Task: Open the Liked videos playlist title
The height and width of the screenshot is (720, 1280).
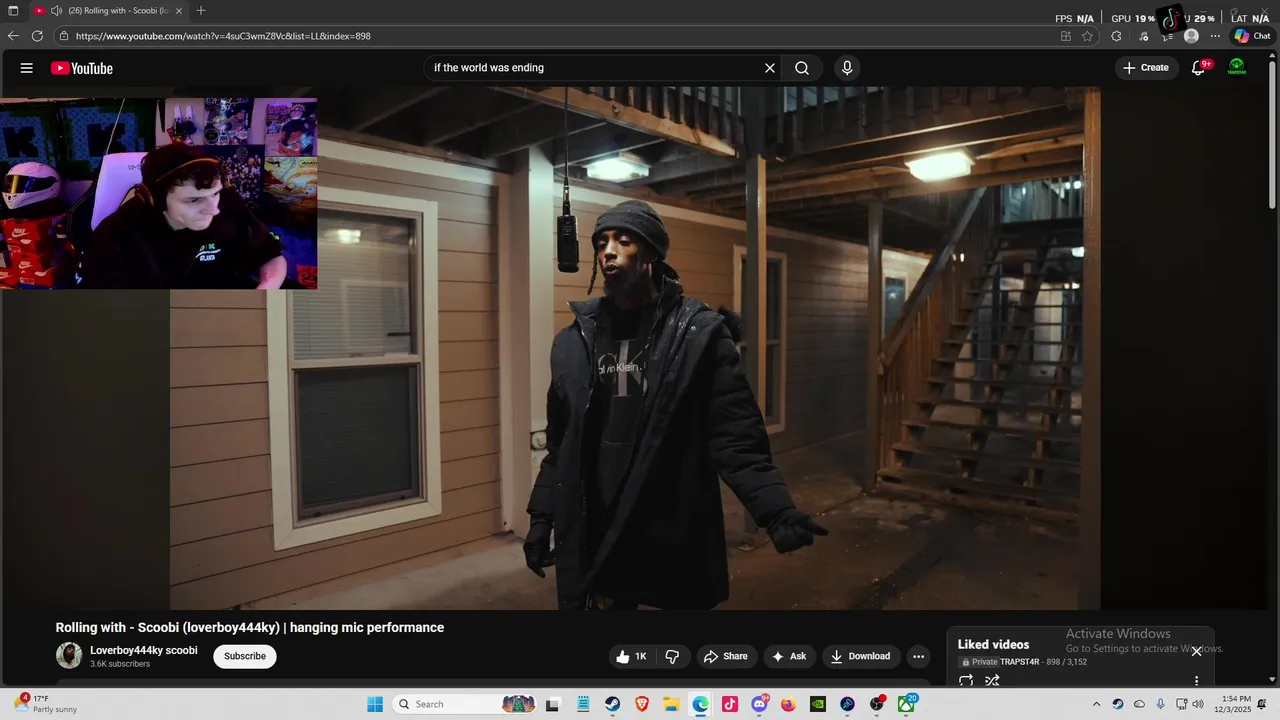Action: [993, 644]
